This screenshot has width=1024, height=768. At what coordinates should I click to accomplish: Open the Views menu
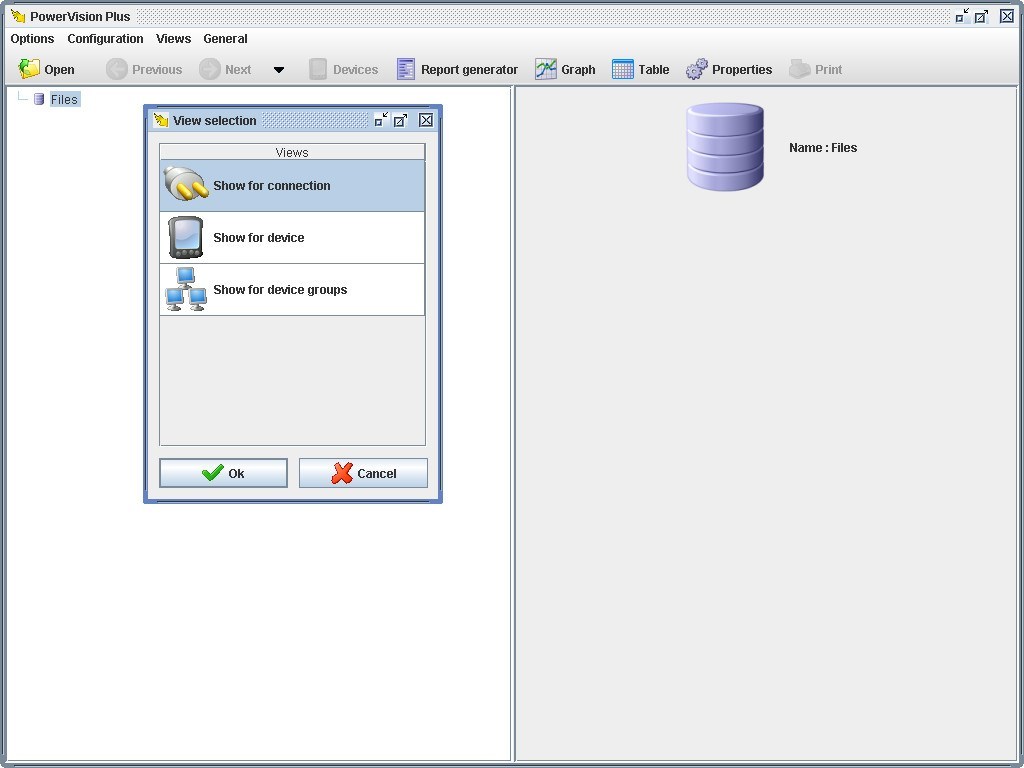174,39
